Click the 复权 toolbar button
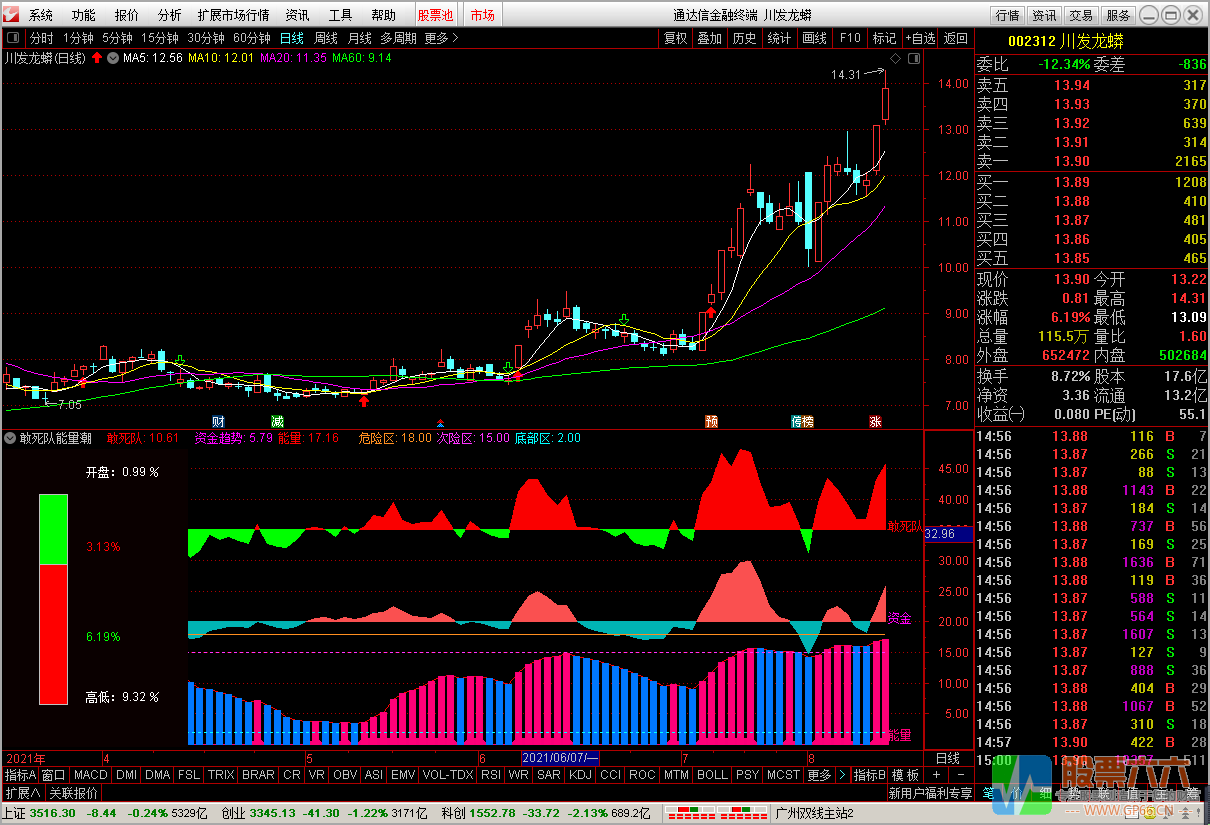This screenshot has width=1210, height=825. (676, 39)
